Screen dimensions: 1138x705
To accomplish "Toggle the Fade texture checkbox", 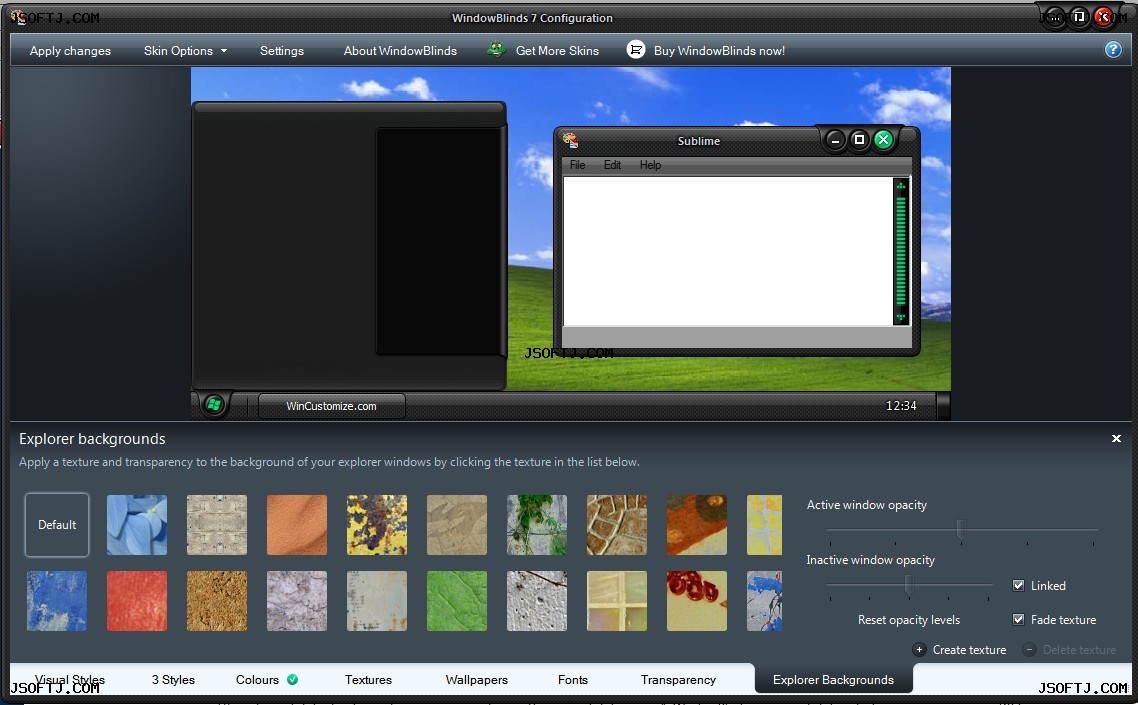I will coord(1018,619).
